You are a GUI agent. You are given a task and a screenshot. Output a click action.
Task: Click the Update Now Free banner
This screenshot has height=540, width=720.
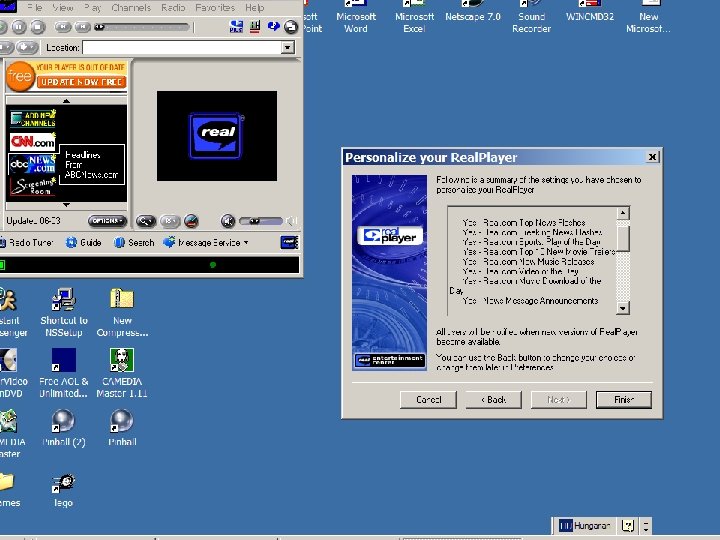coord(82,82)
